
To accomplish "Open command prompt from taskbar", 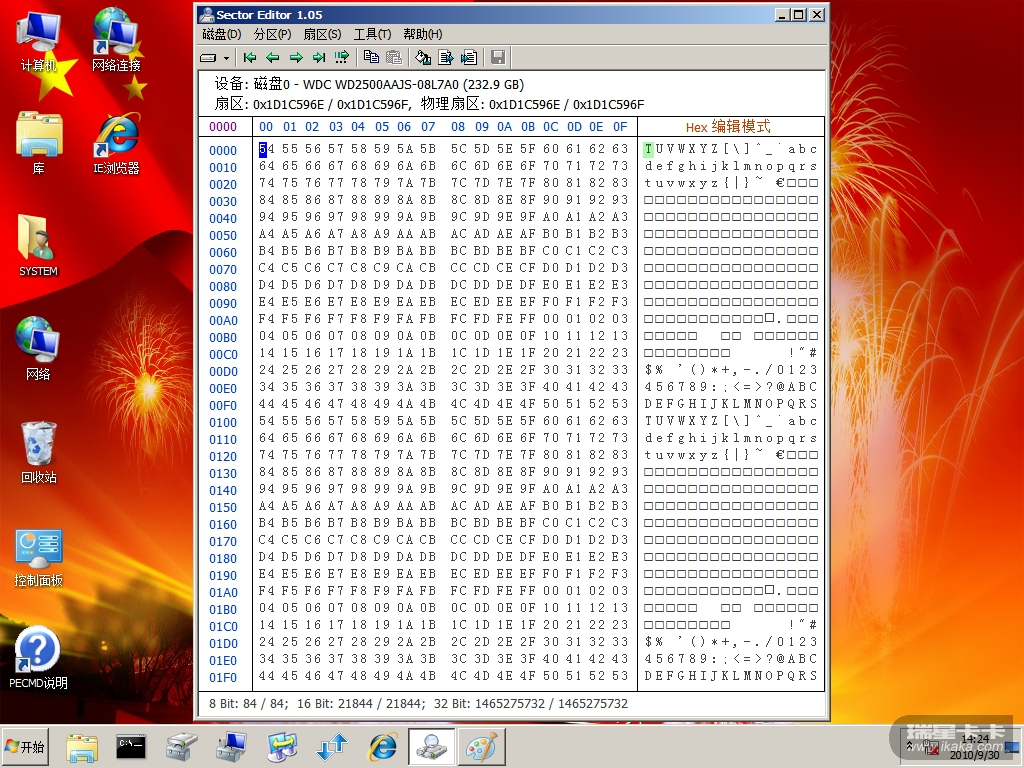I will pos(132,746).
